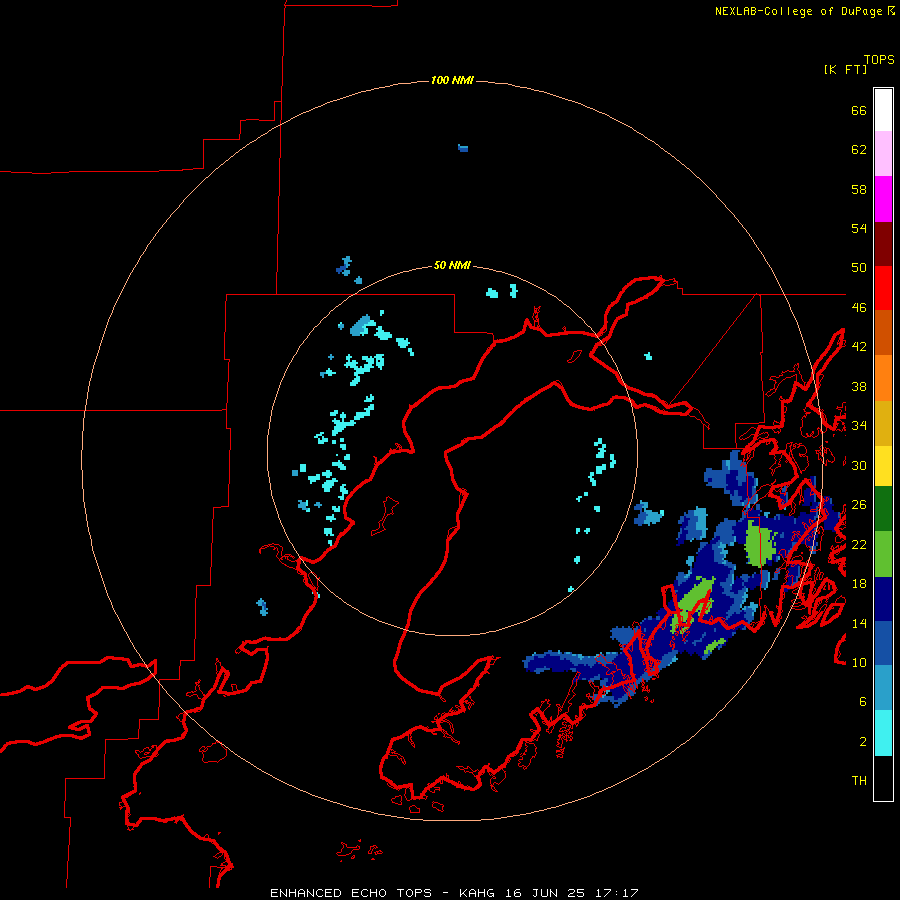The image size is (900, 900).
Task: Click the legend value "66"
Action: point(859,111)
